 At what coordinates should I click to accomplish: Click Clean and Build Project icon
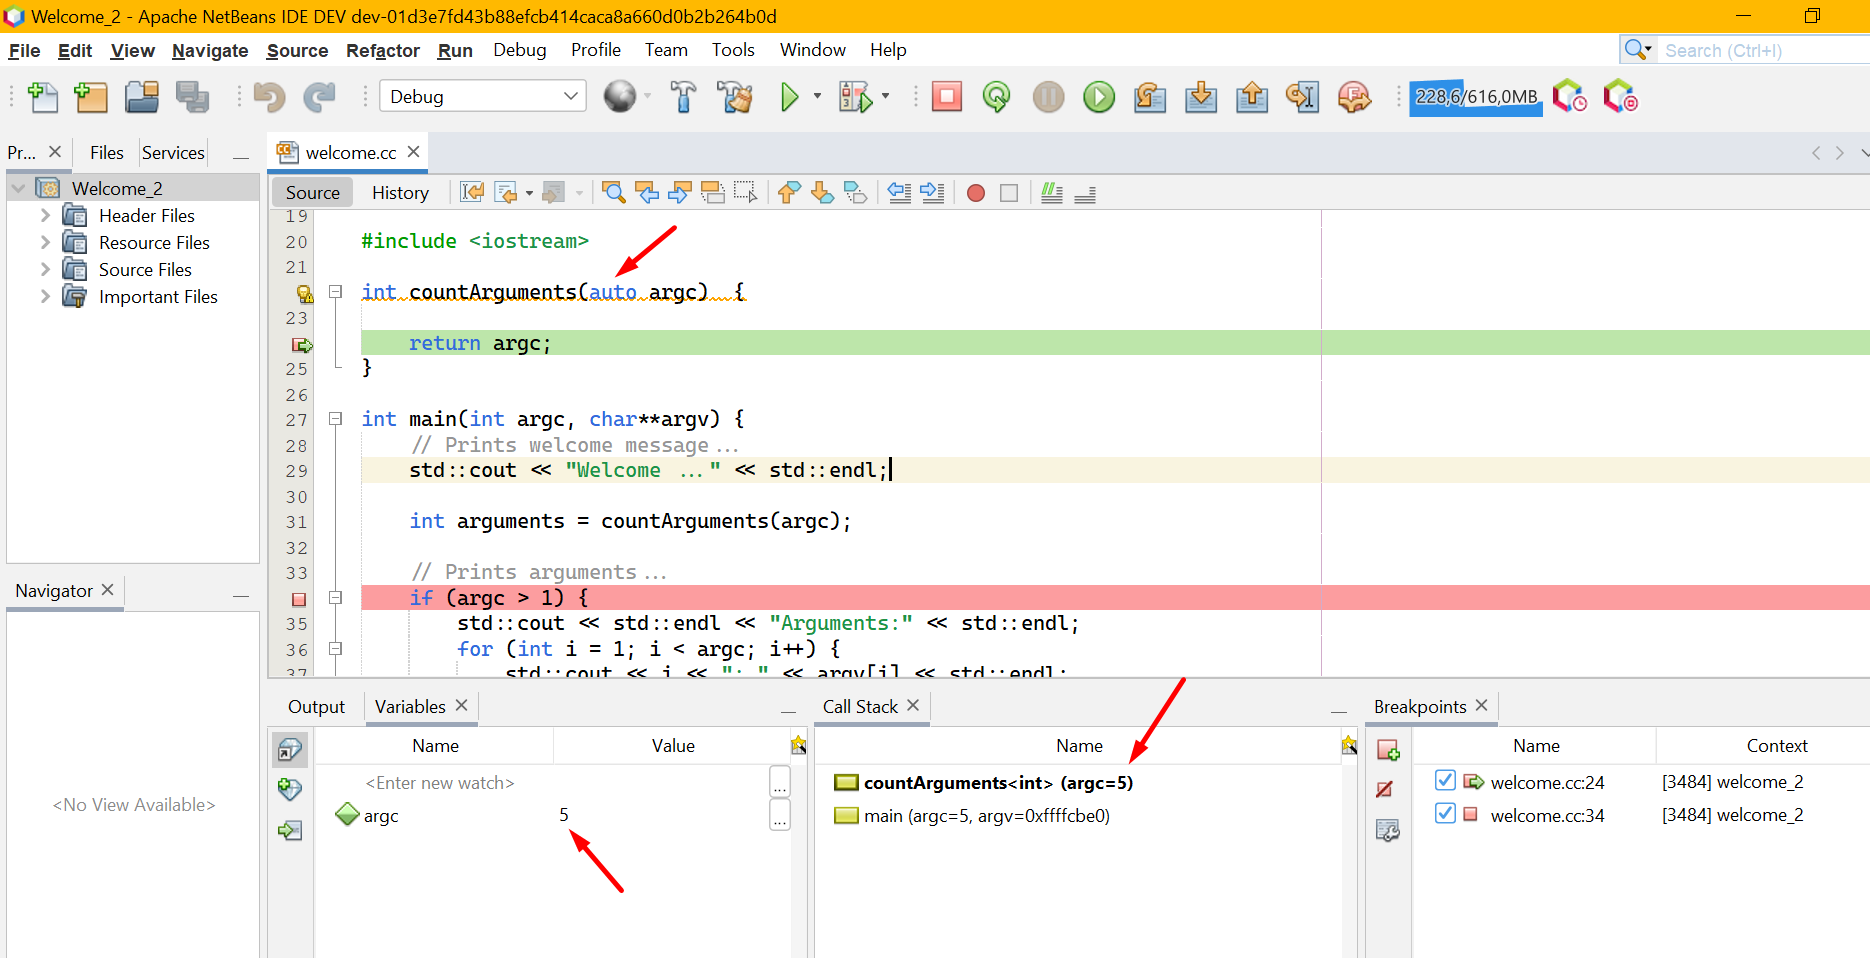(735, 97)
